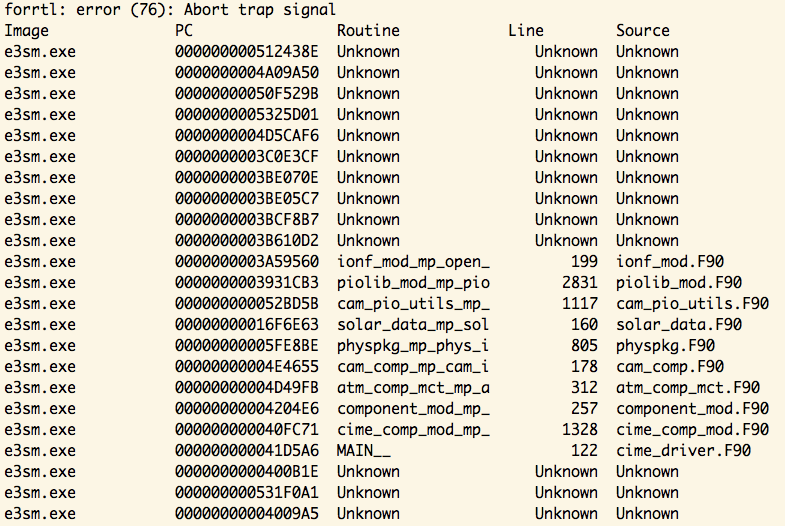Click the 'MAIN__' routine entry
The image size is (785, 526).
(x=363, y=451)
